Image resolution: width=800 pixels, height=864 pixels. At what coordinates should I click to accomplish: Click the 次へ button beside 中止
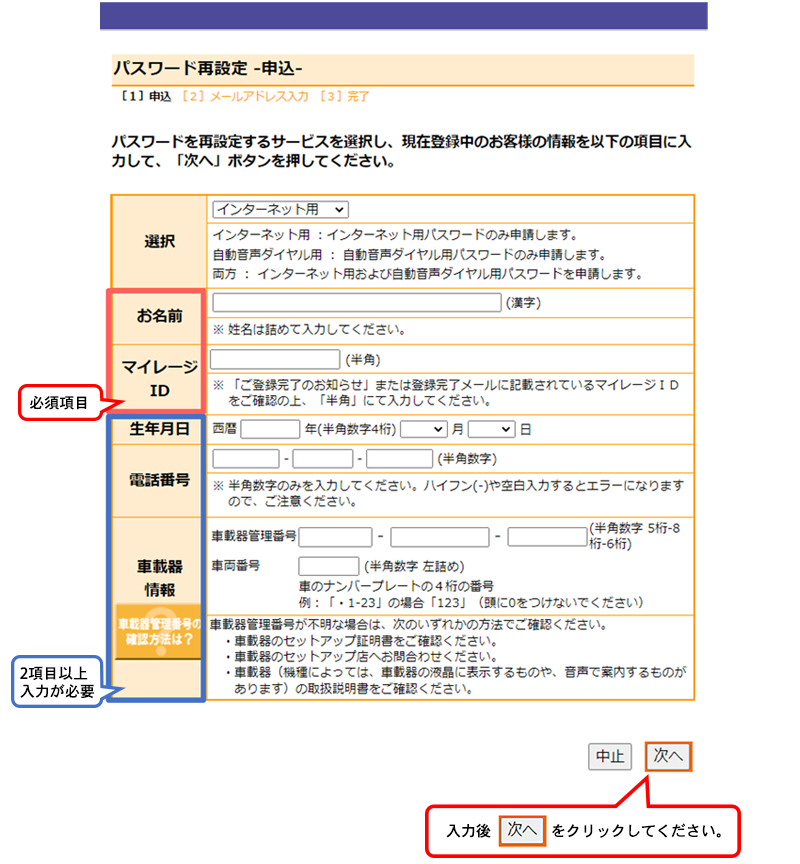668,756
